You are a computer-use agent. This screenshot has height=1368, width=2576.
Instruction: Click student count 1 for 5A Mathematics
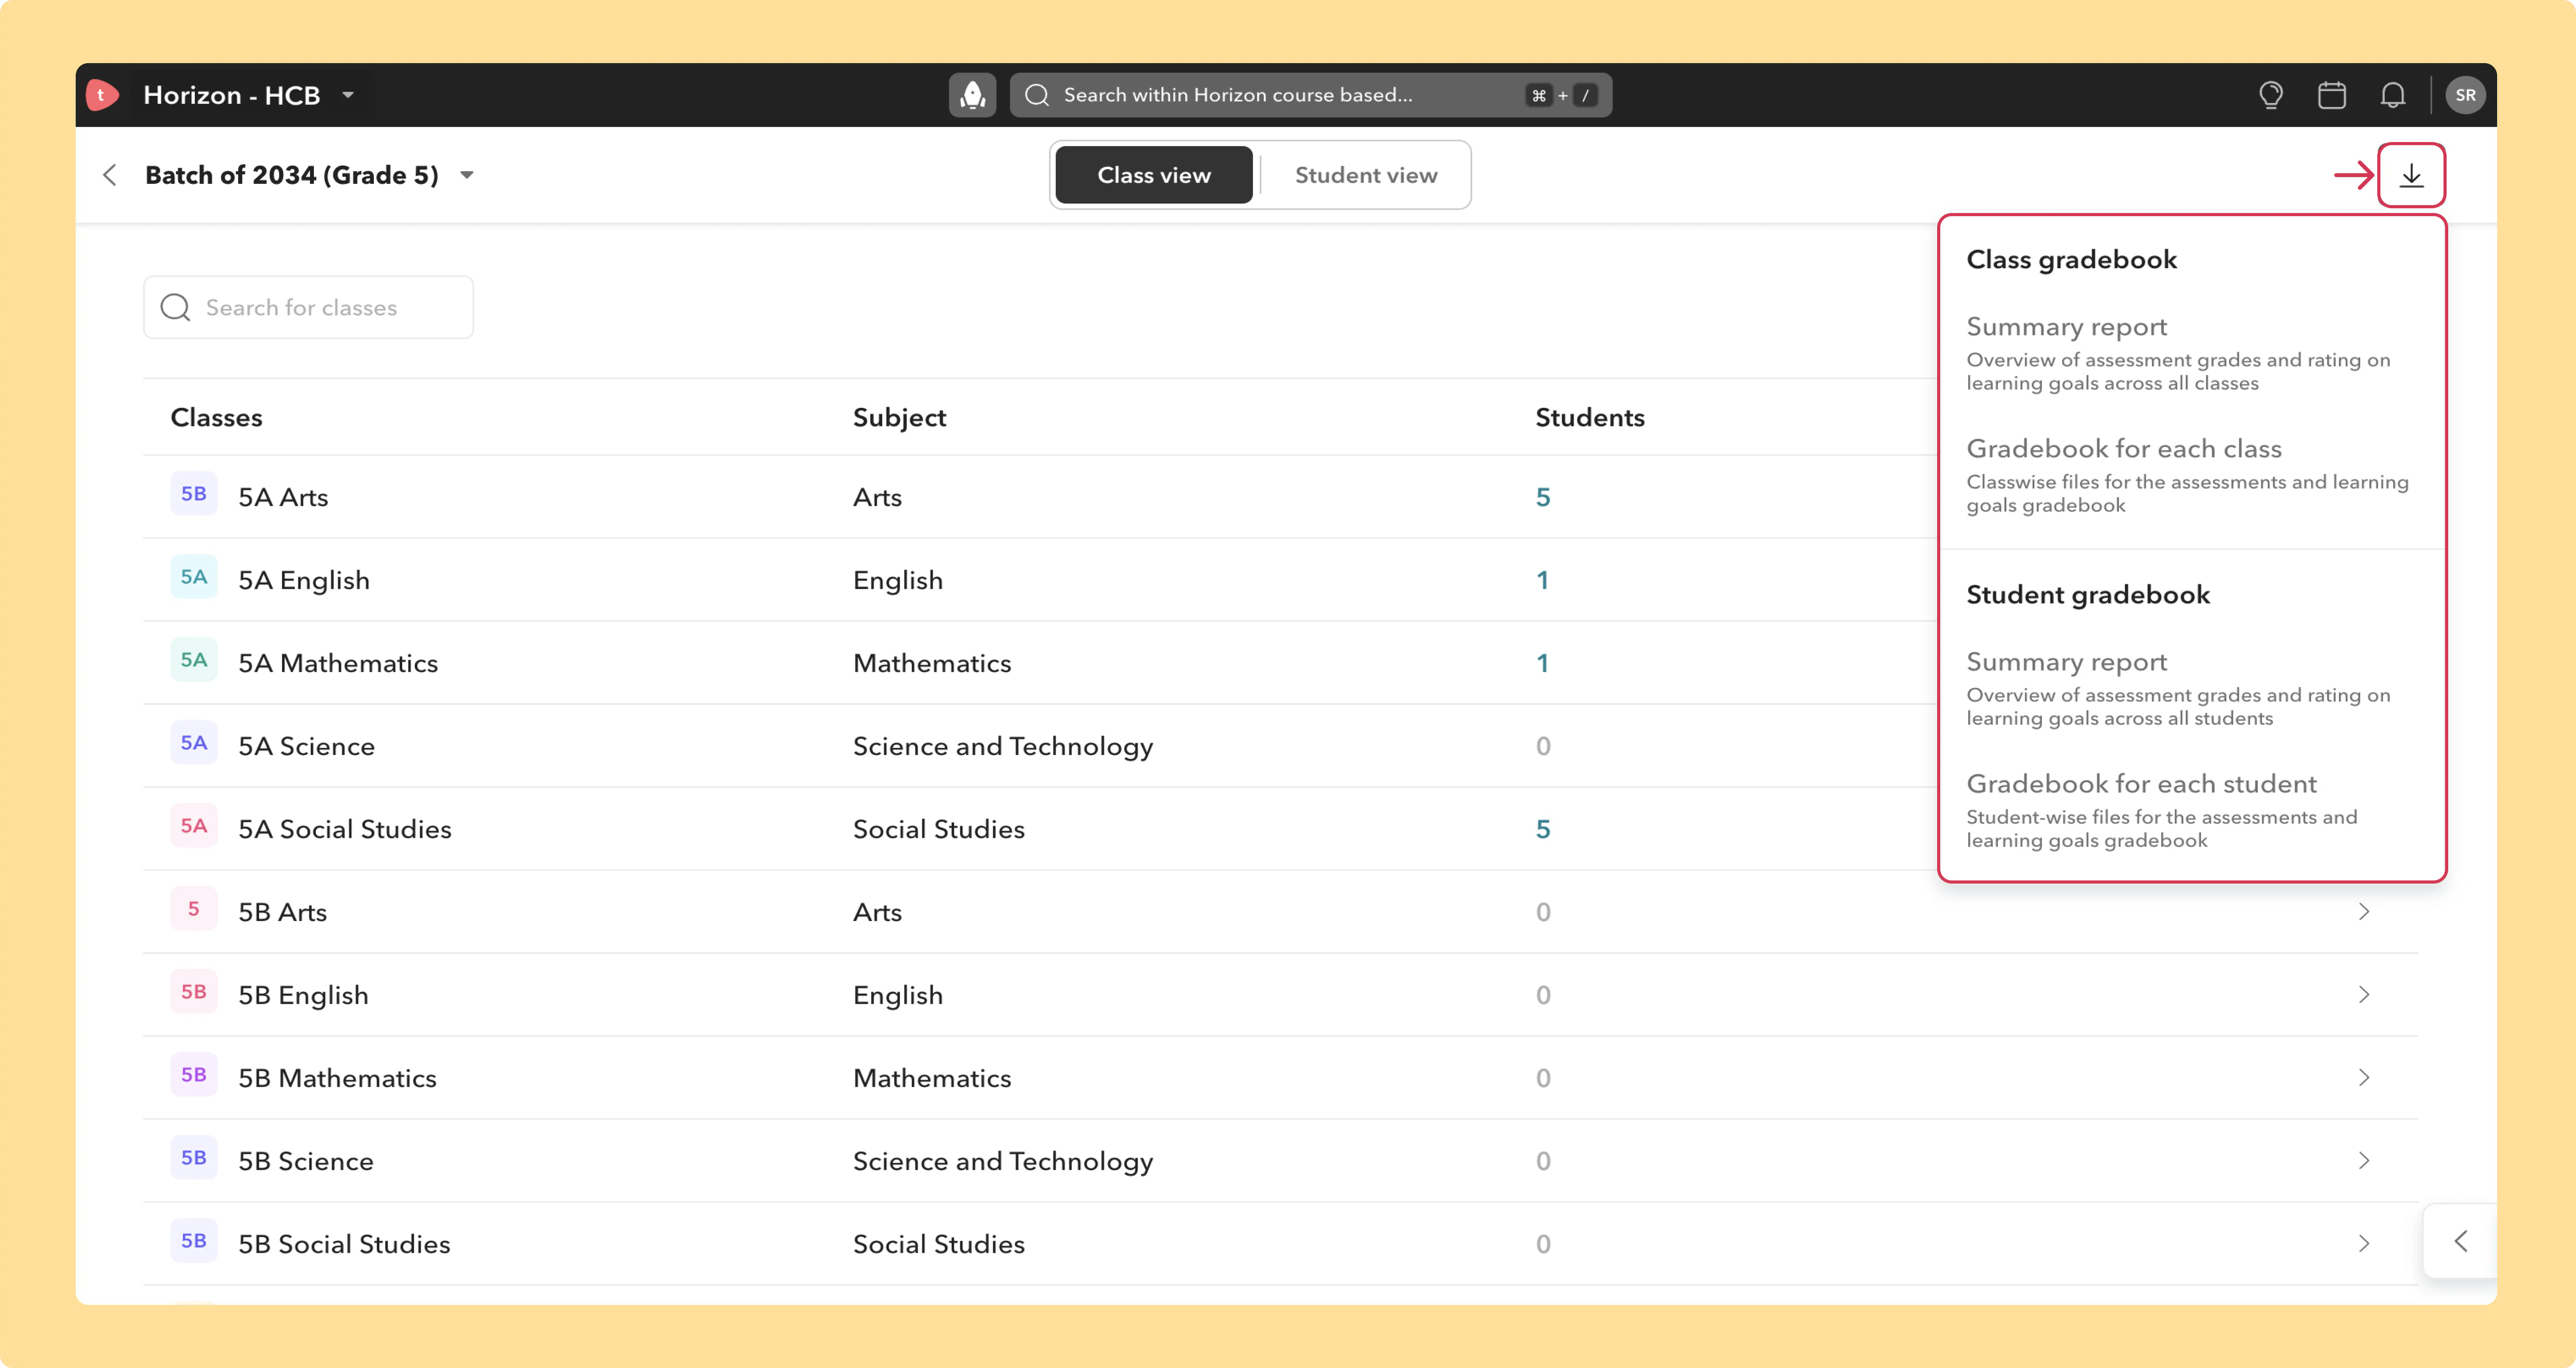pos(1543,663)
